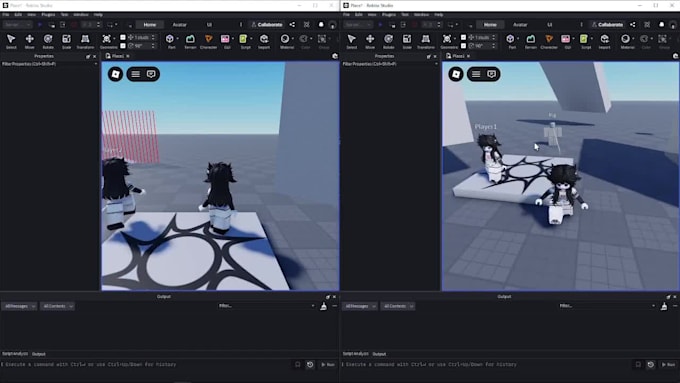Click share icon in left window
This screenshot has height=383, width=680.
(292, 25)
